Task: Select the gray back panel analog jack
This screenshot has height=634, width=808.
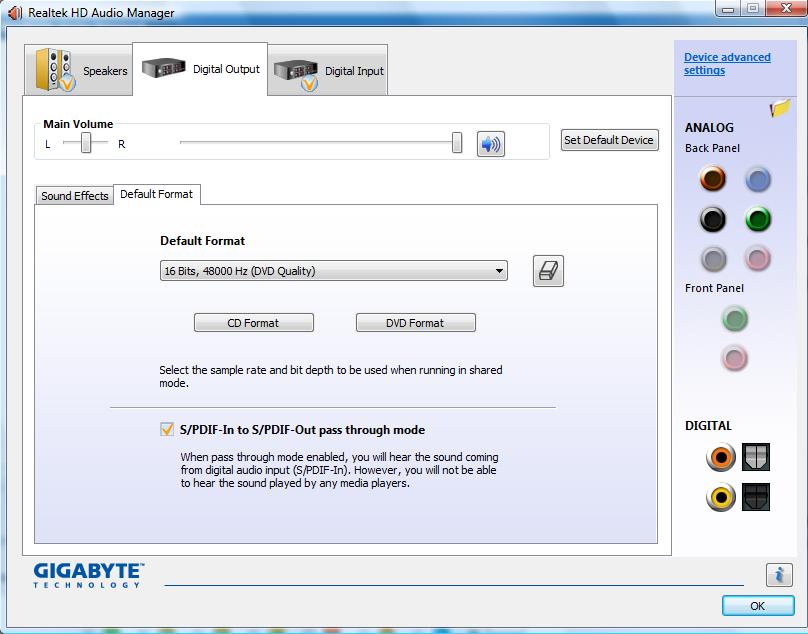Action: pyautogui.click(x=713, y=259)
